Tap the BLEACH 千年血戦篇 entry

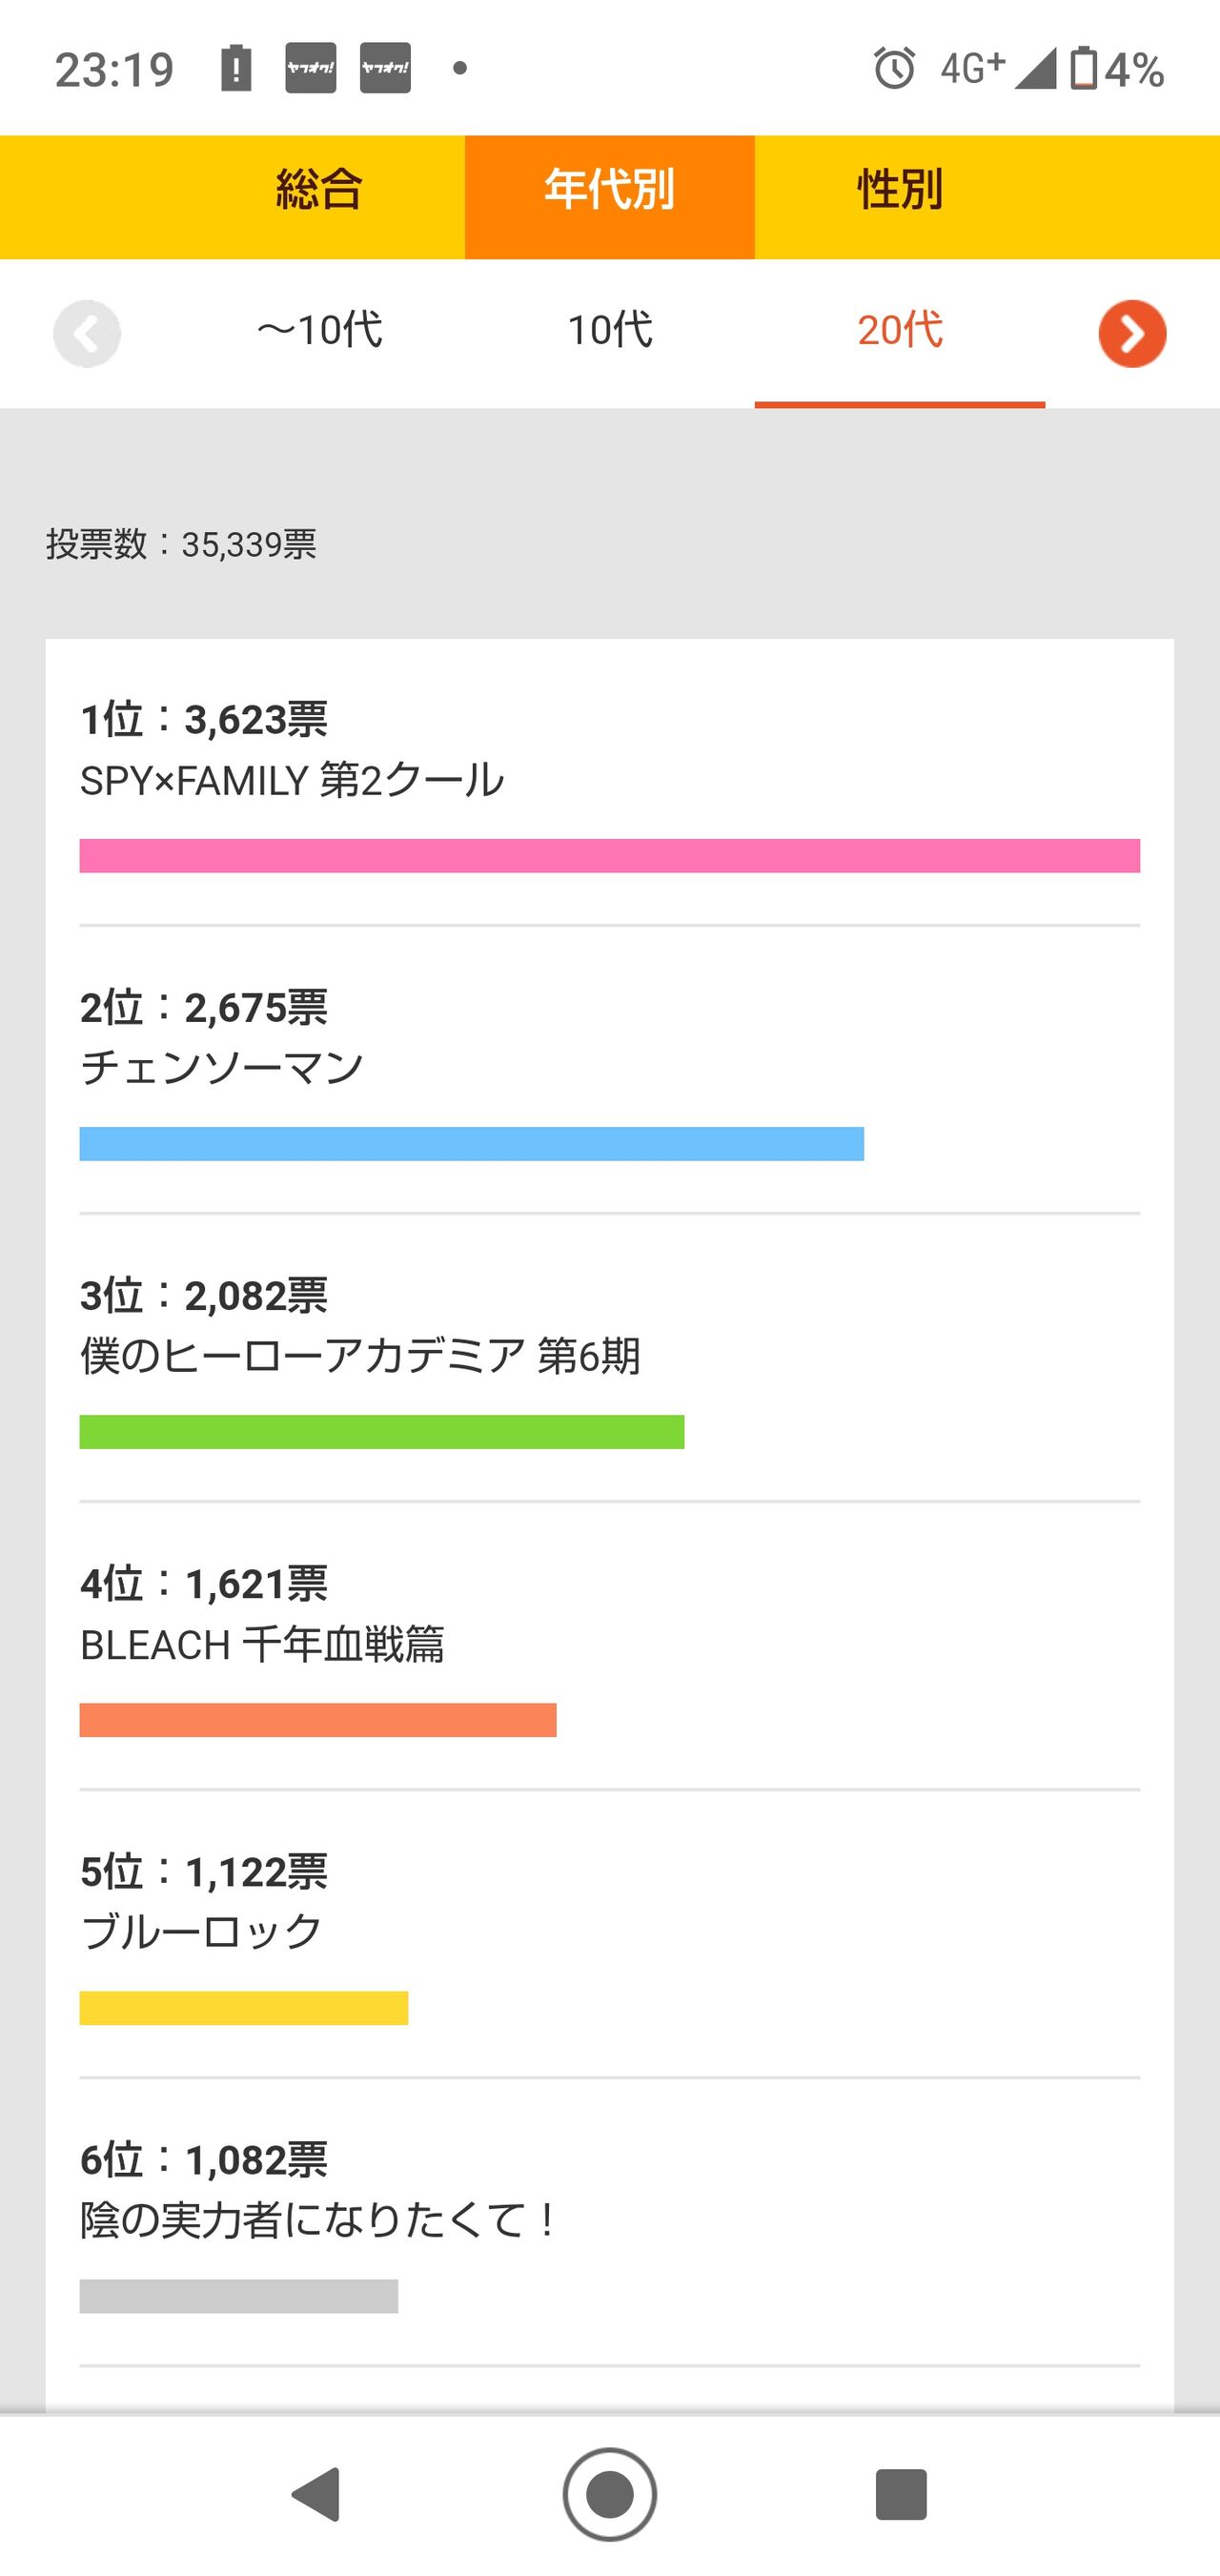610,1645
